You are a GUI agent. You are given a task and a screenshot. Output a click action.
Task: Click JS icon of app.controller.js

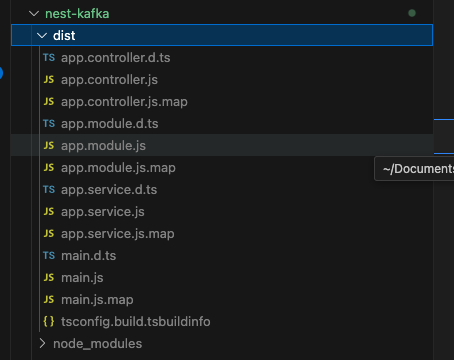pos(49,80)
